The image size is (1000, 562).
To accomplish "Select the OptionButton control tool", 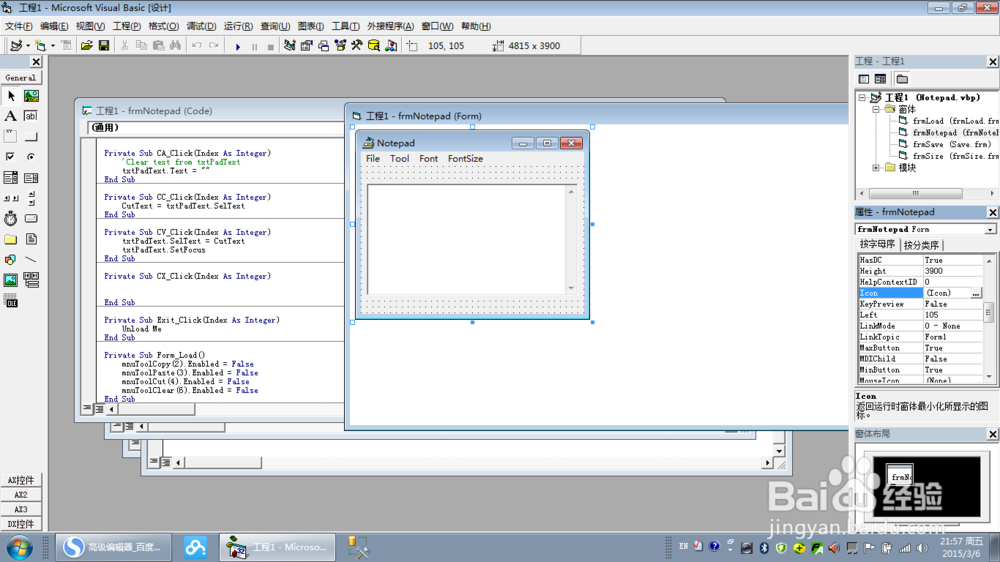I will (x=31, y=157).
